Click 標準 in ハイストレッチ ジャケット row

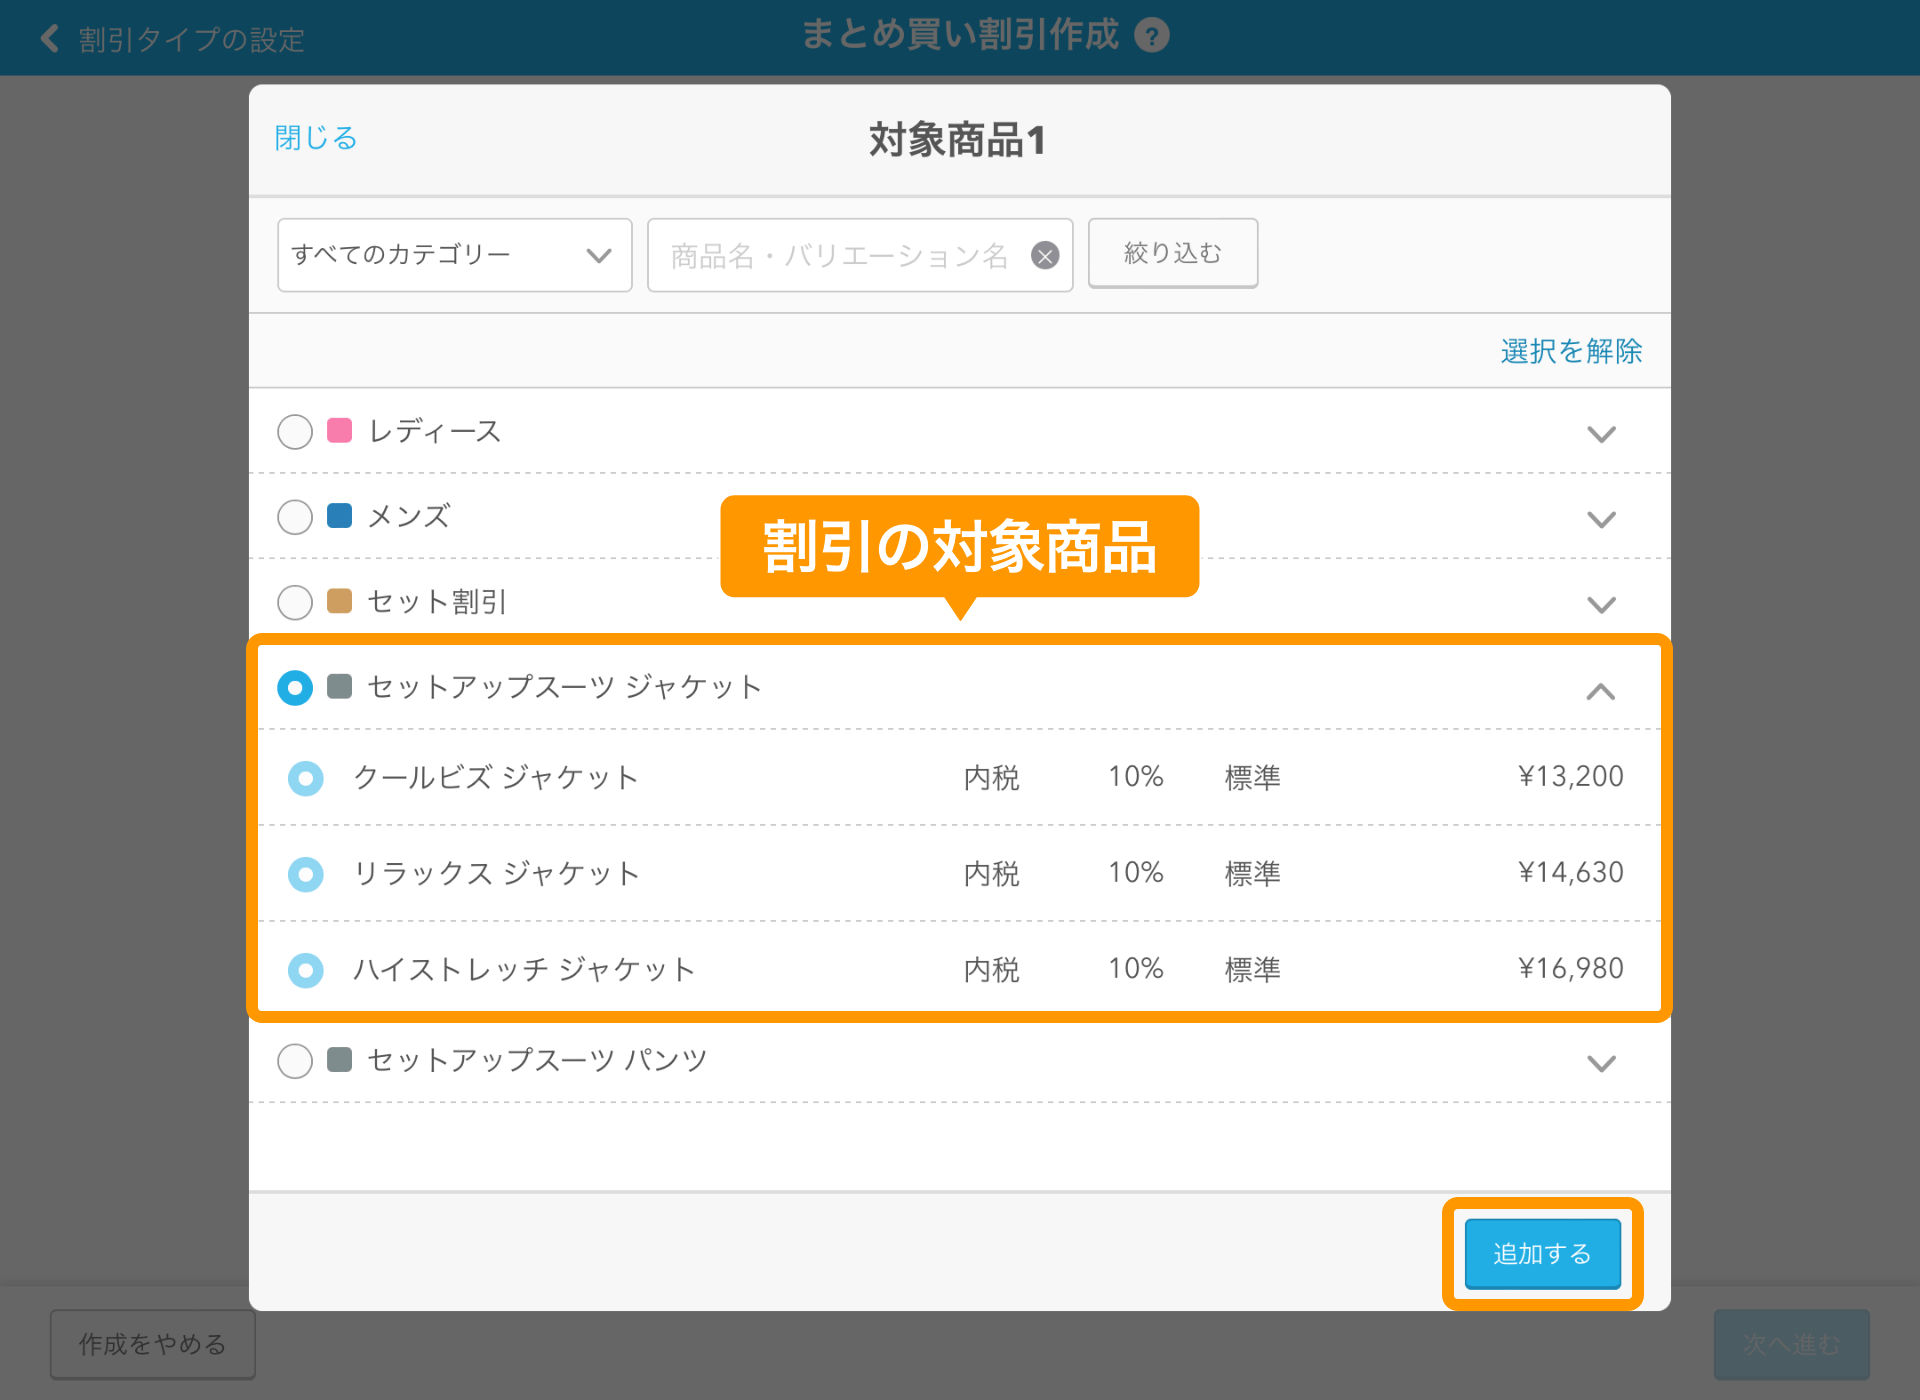click(x=1253, y=969)
